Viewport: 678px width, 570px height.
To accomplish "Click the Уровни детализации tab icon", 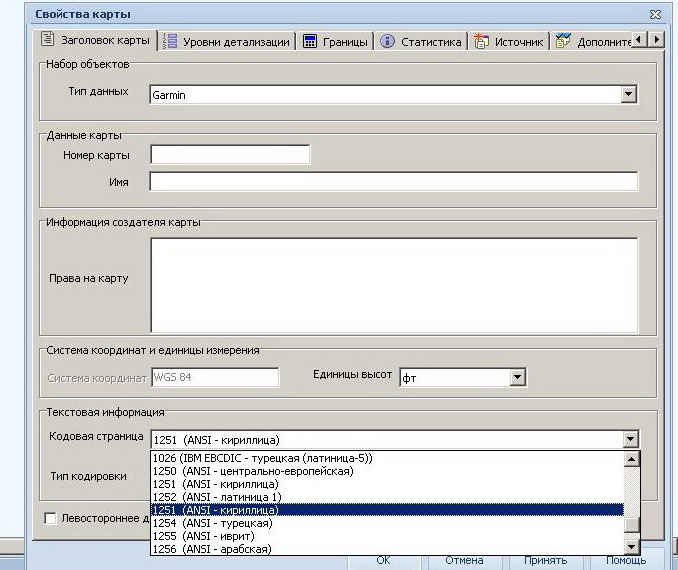I will tap(171, 41).
